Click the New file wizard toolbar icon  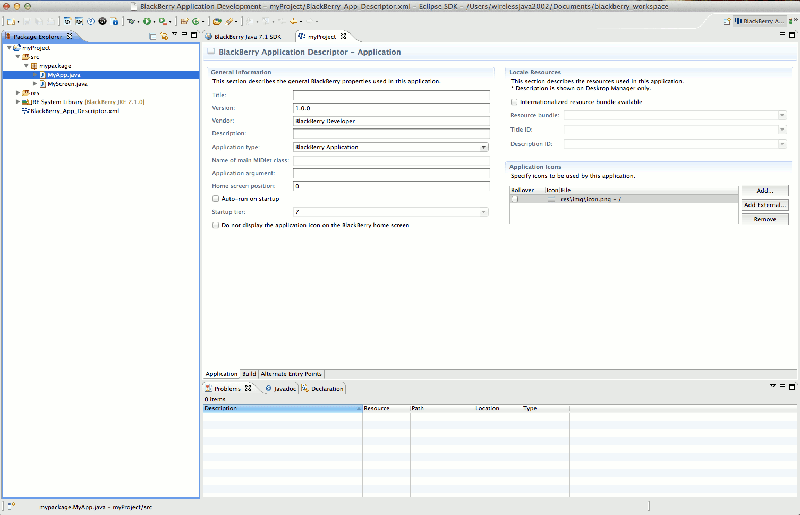tap(10, 21)
